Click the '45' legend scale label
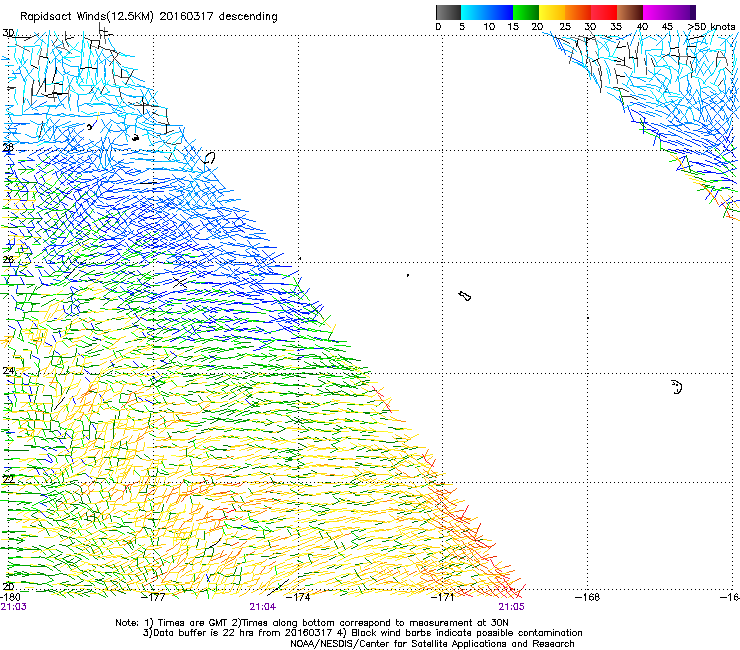This screenshot has width=740, height=650. (667, 27)
